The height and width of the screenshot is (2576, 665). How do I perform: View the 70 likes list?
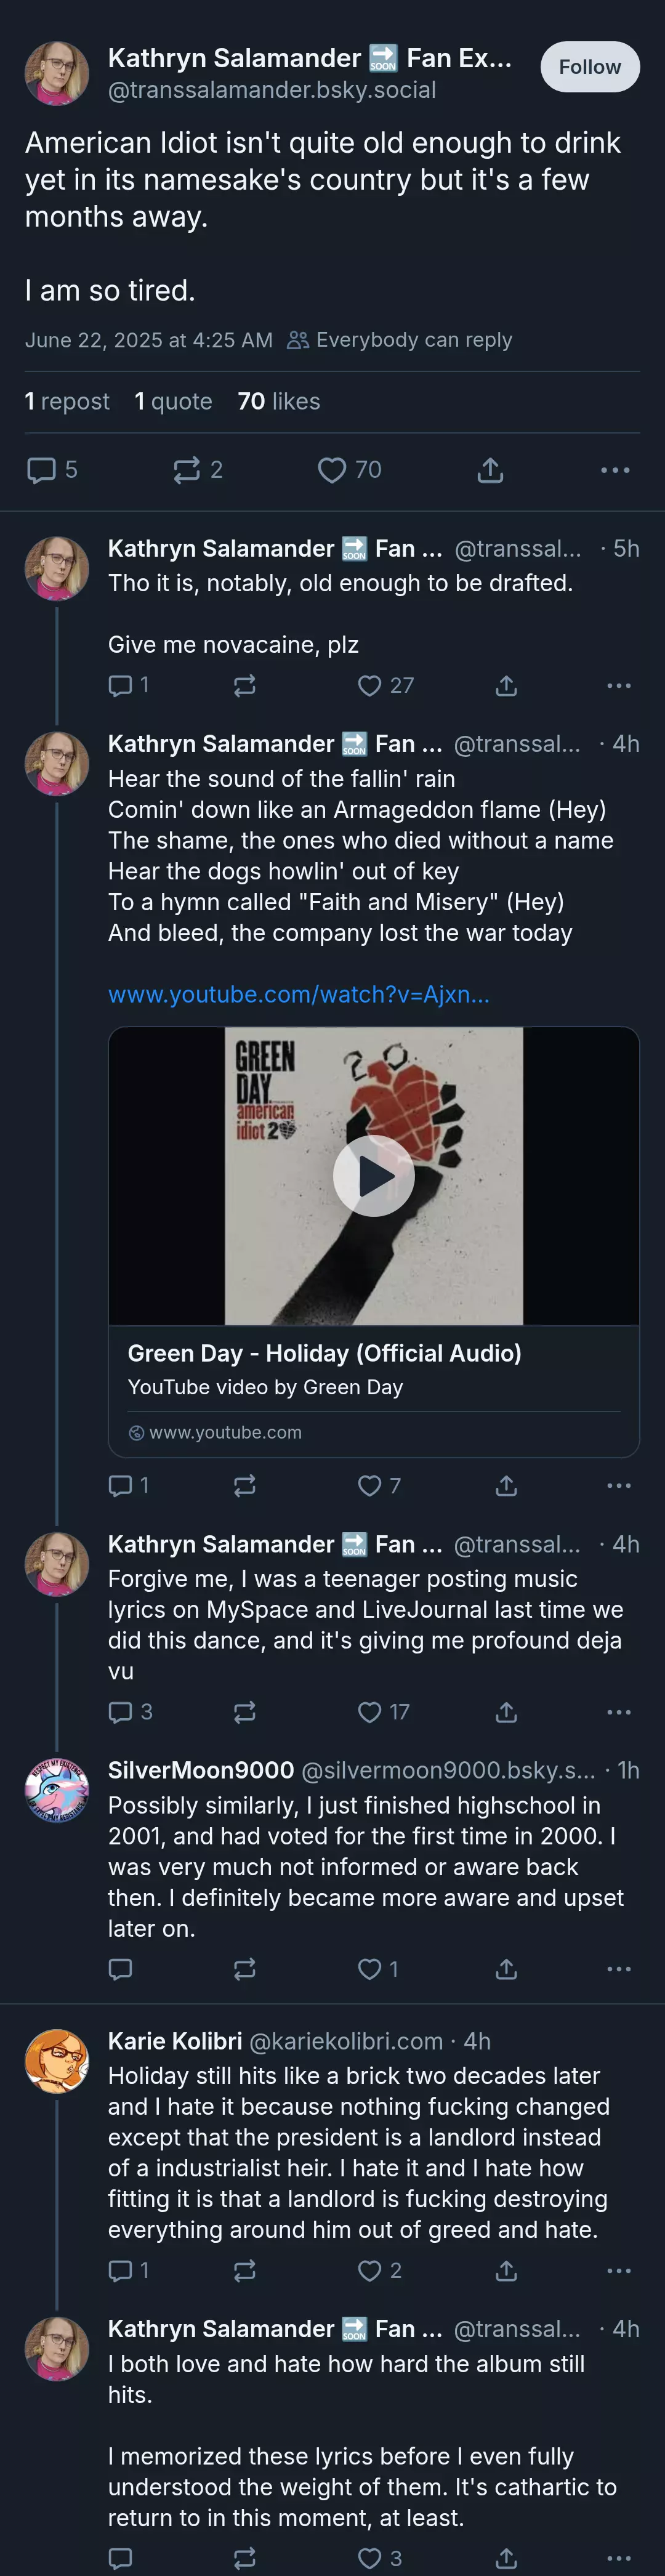[279, 401]
